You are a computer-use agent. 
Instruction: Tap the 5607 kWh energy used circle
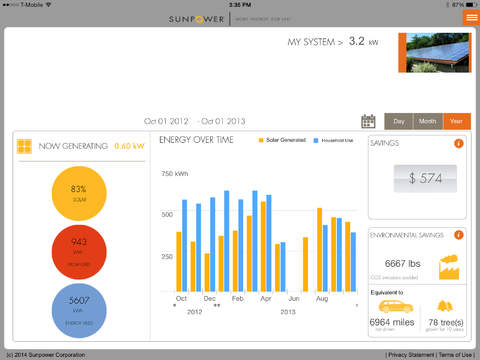(79, 311)
